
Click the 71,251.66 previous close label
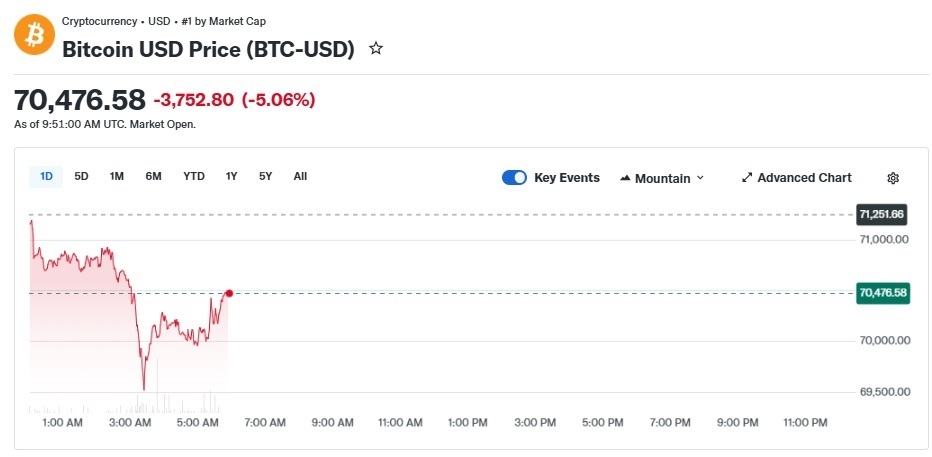coord(881,214)
